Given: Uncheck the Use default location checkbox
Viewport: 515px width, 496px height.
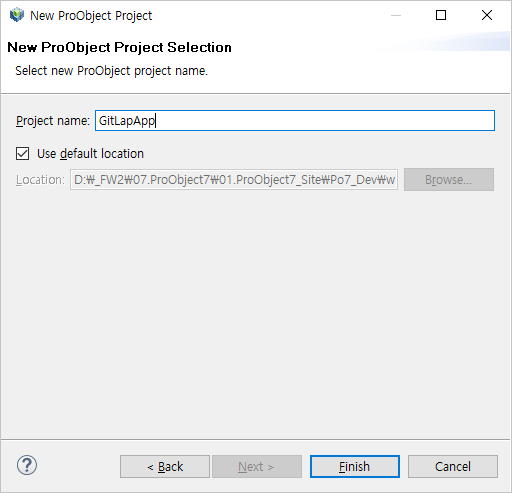Looking at the screenshot, I should (x=22, y=154).
